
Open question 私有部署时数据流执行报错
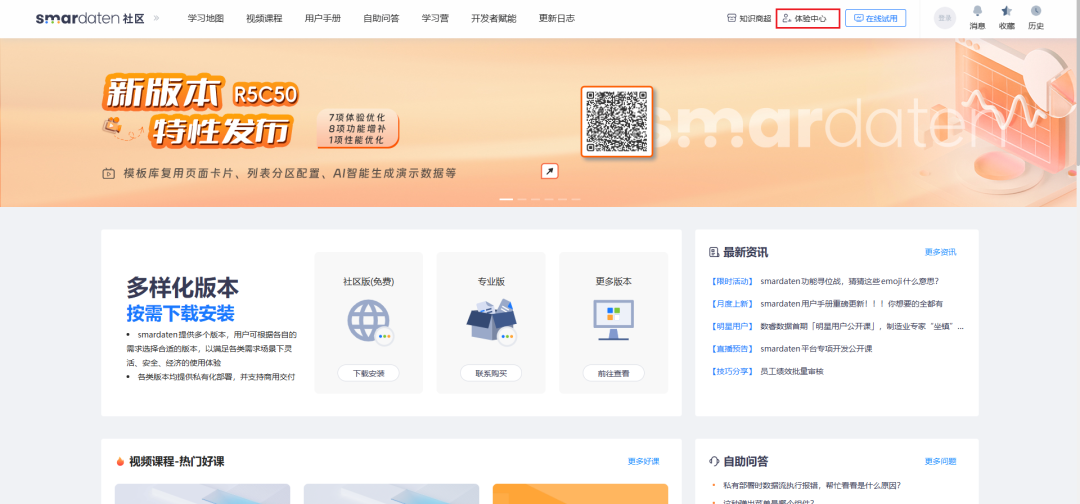(x=811, y=485)
